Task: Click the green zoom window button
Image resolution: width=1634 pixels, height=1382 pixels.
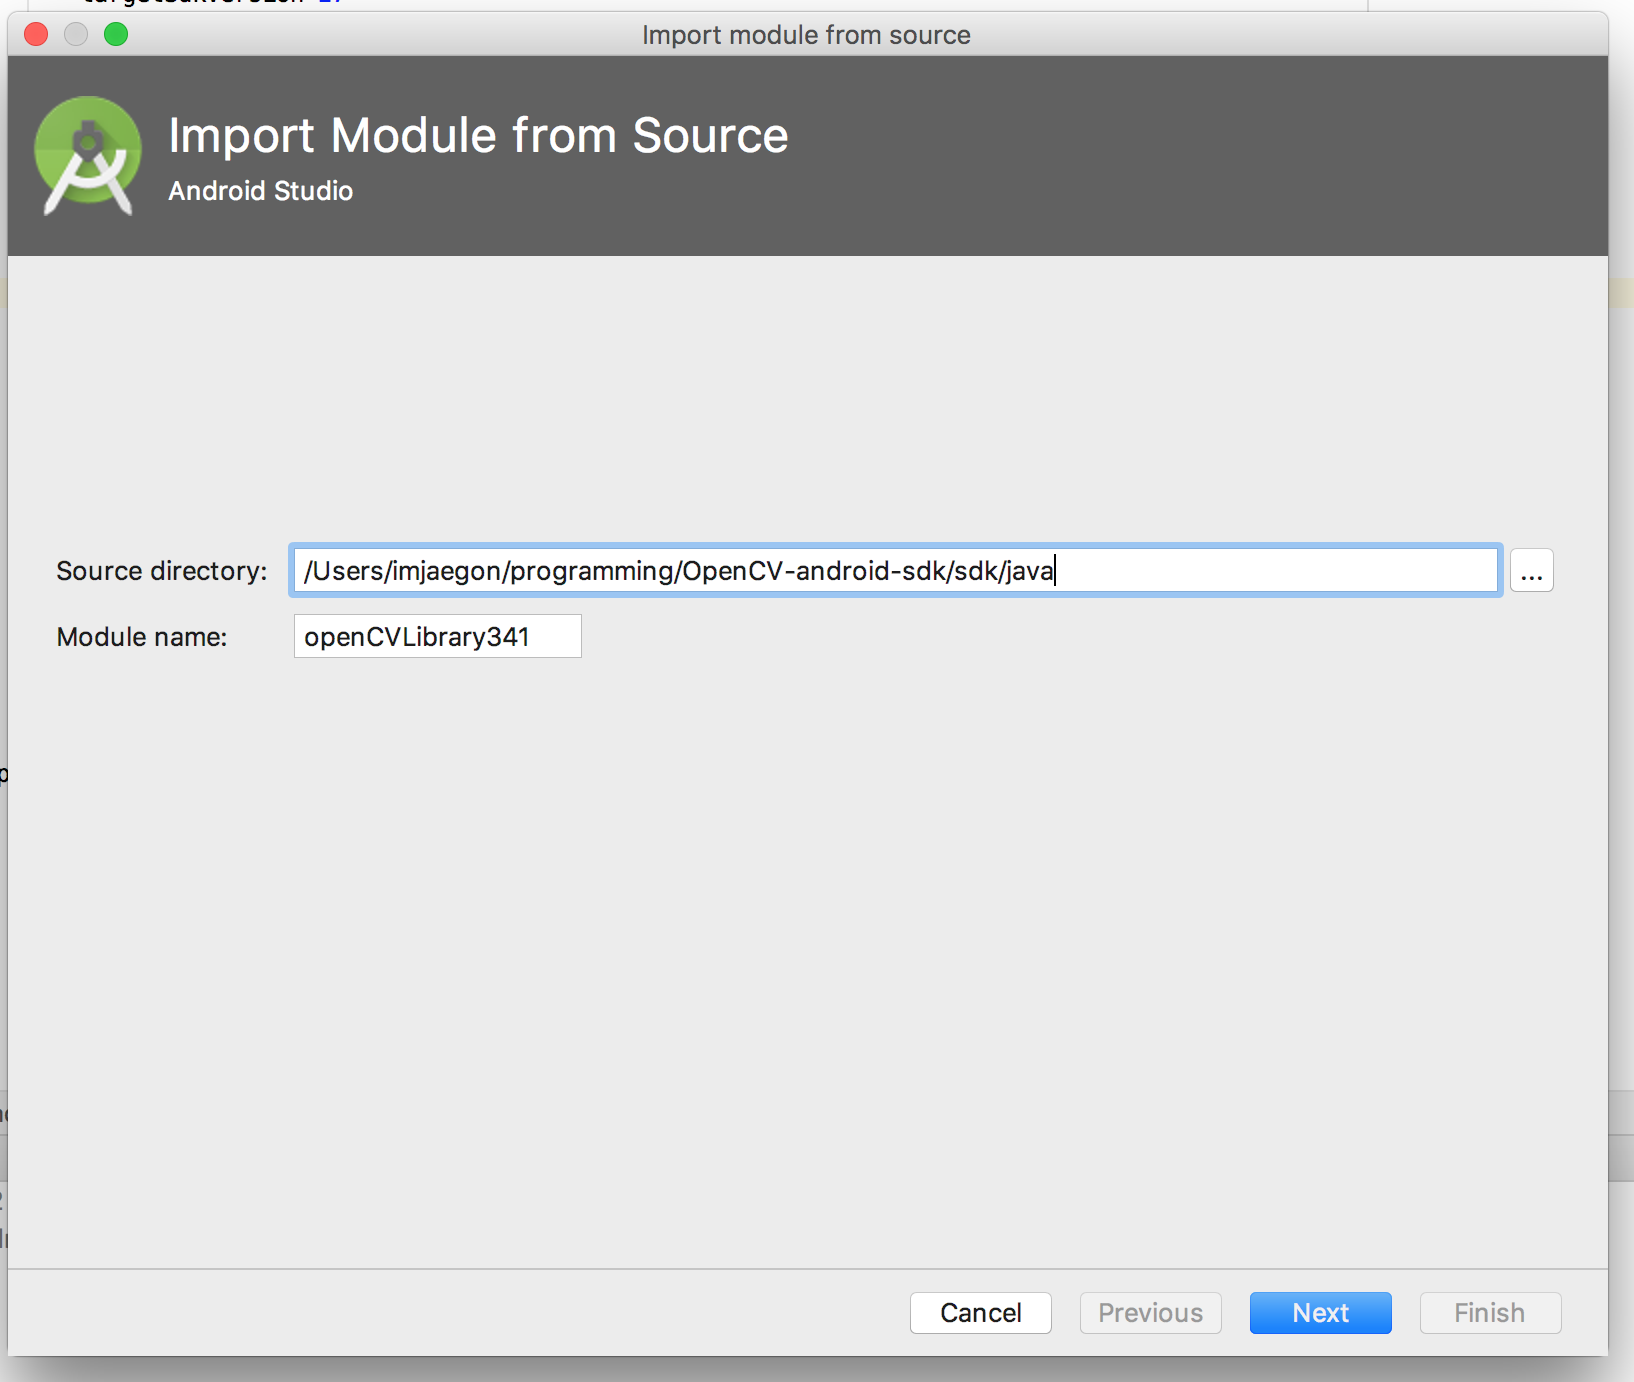Action: pos(116,34)
